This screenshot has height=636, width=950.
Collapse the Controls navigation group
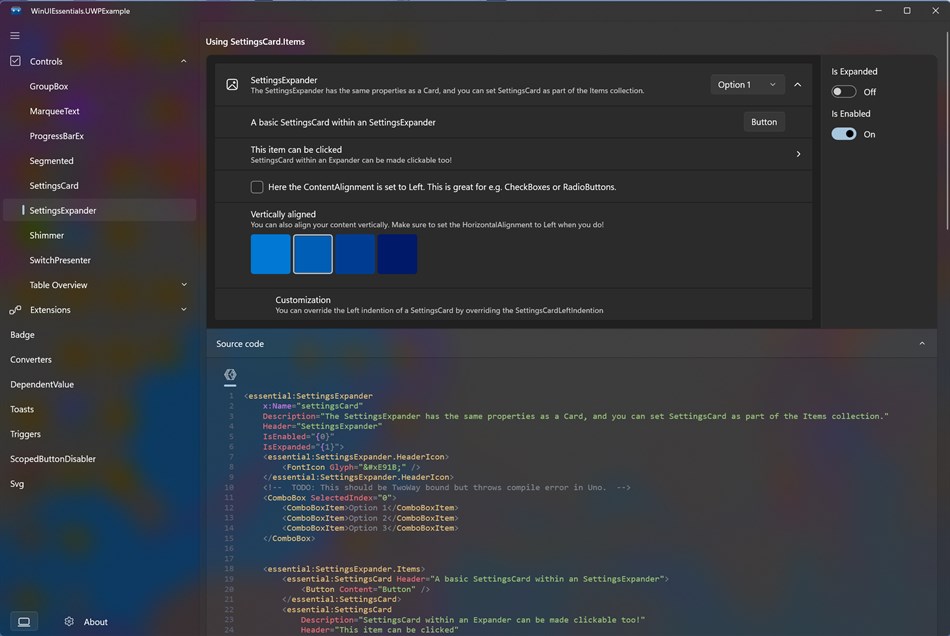click(184, 61)
